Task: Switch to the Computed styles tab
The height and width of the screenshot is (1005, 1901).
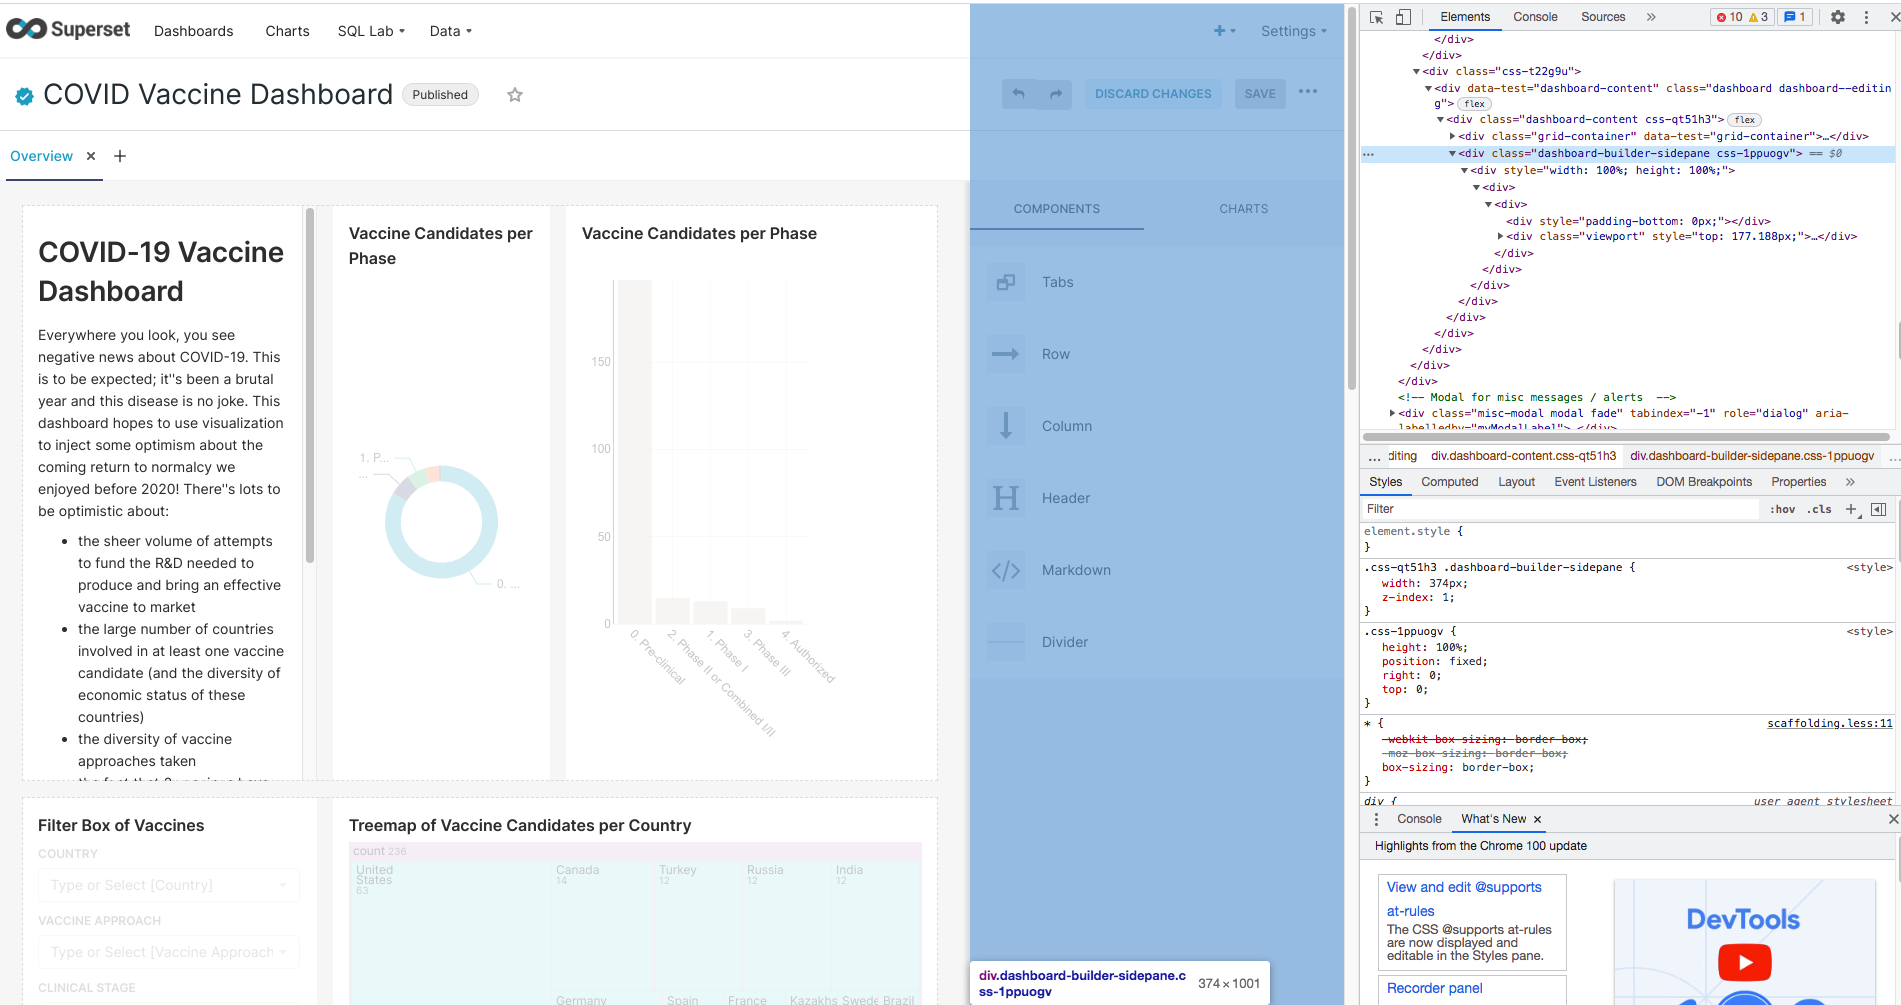Action: pyautogui.click(x=1449, y=482)
